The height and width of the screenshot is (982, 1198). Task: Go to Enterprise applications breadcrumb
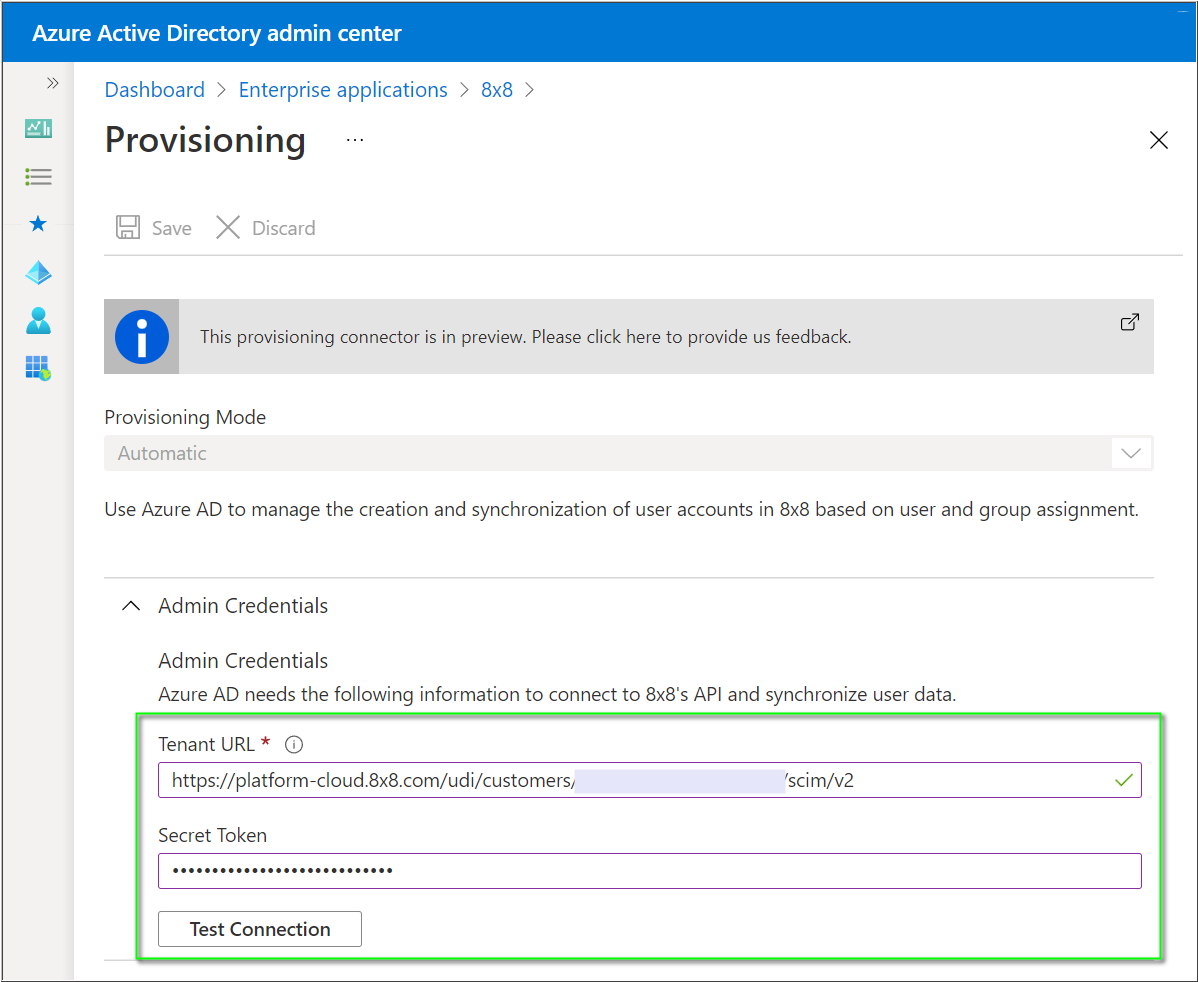[x=343, y=89]
